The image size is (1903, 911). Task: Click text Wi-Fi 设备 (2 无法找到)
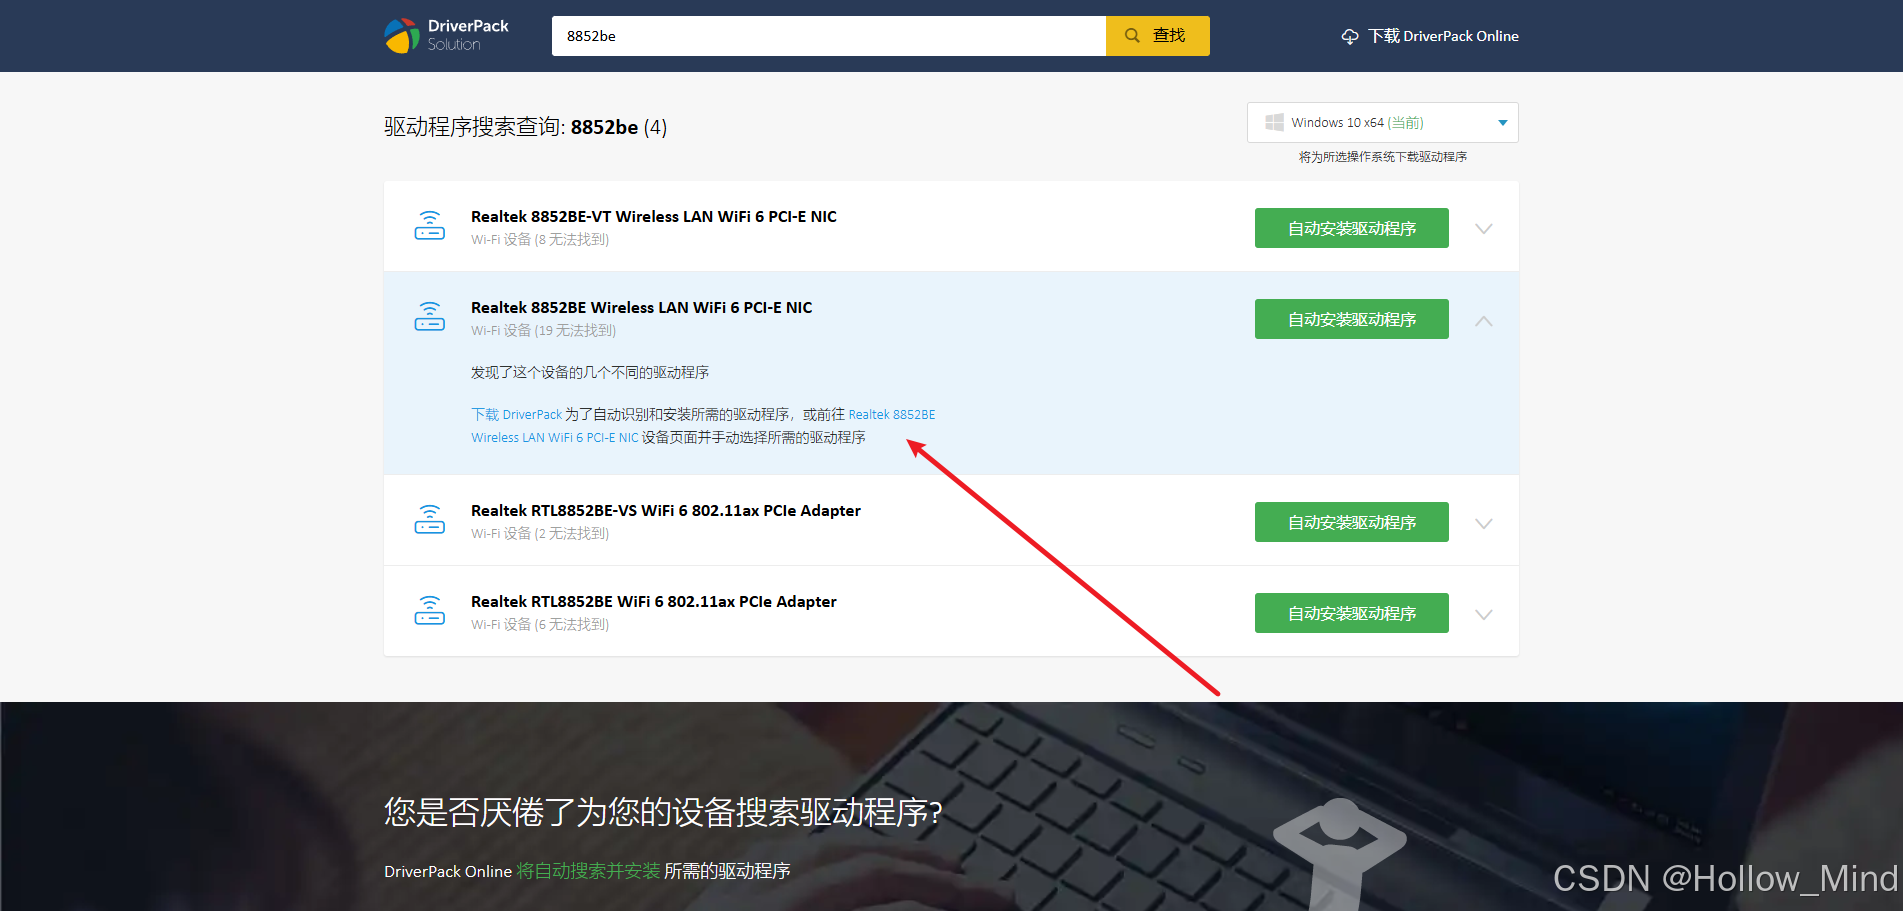540,533
